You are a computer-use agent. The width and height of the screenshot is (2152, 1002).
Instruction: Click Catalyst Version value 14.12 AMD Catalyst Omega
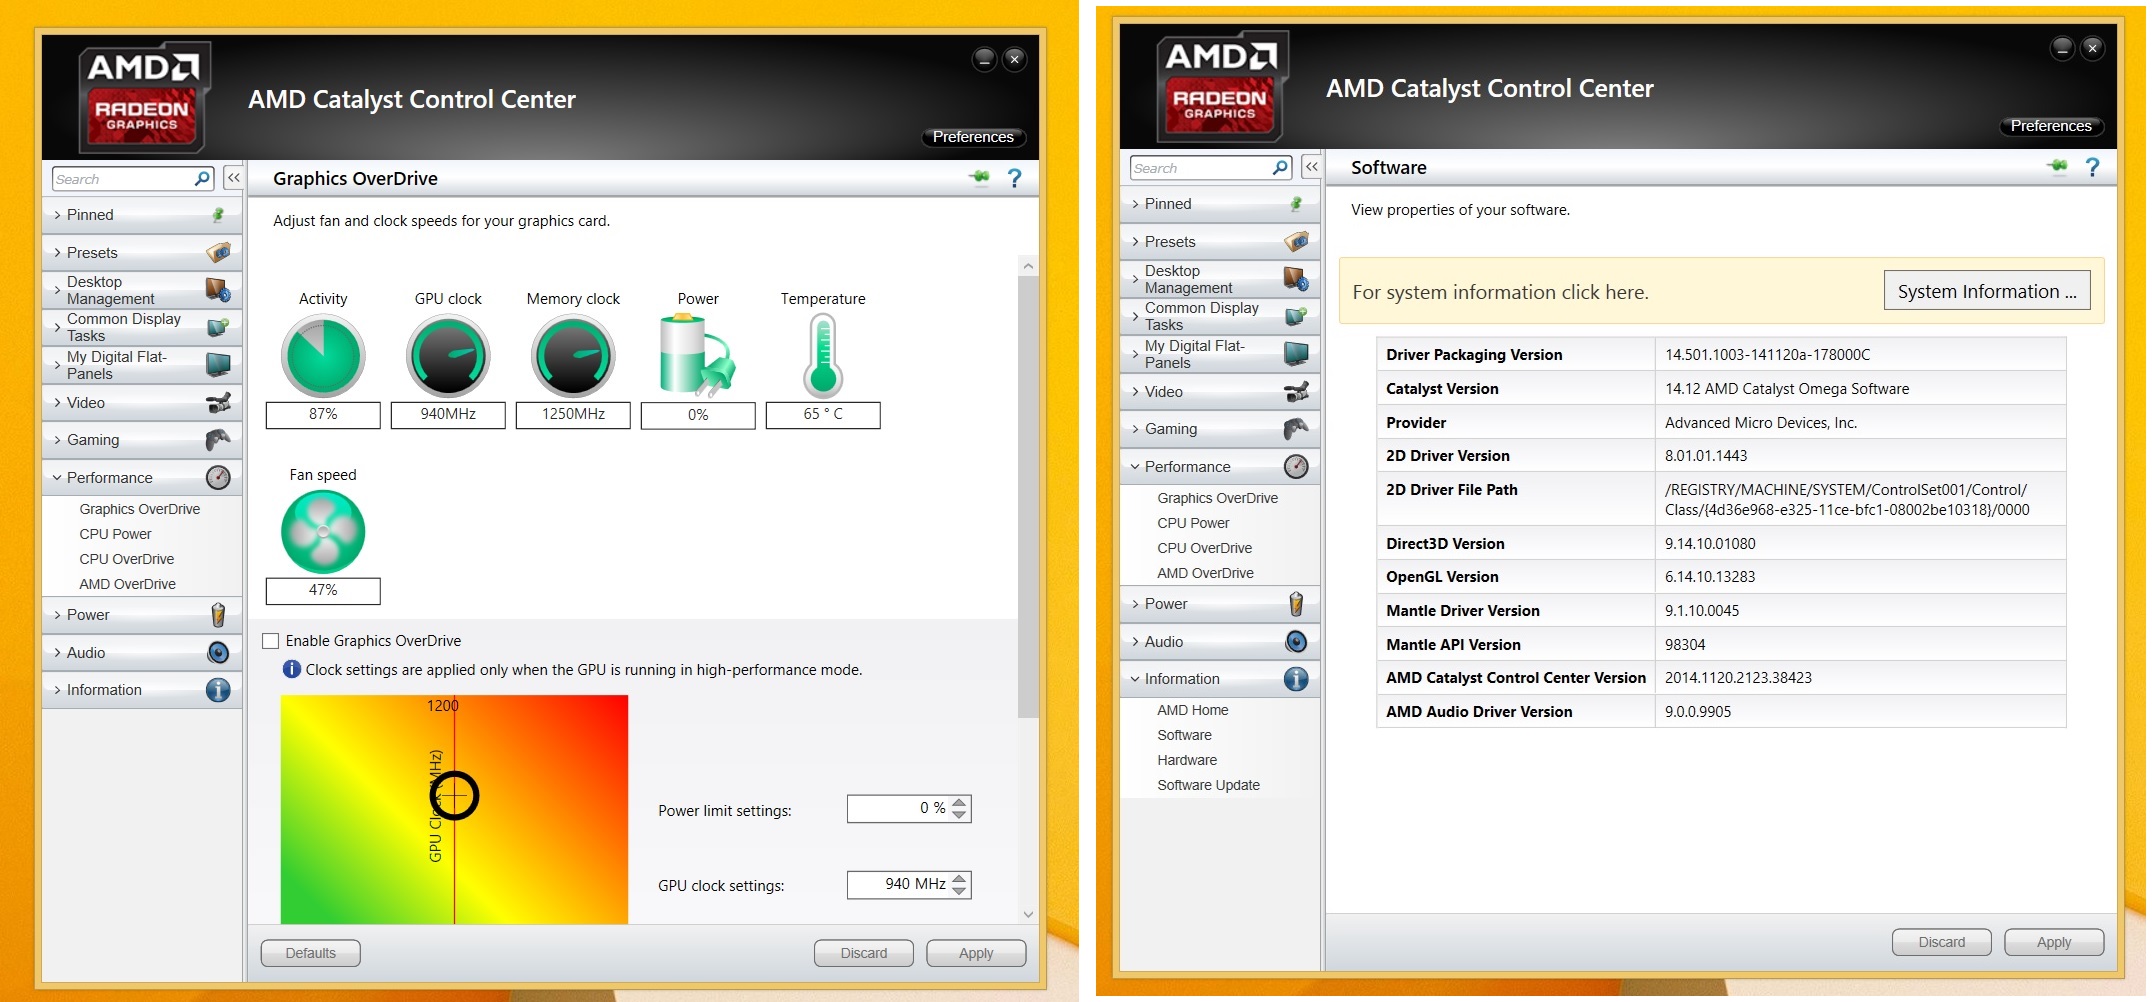[x=1787, y=389]
